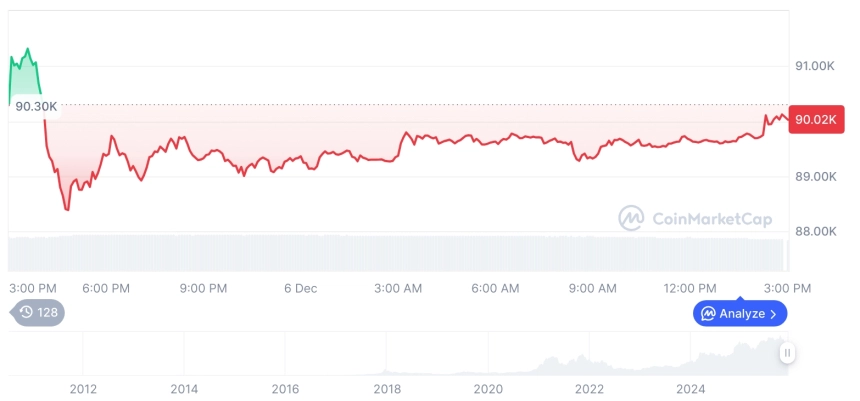The width and height of the screenshot is (860, 401).
Task: Click the green peak of the price line
Action: pyautogui.click(x=28, y=48)
